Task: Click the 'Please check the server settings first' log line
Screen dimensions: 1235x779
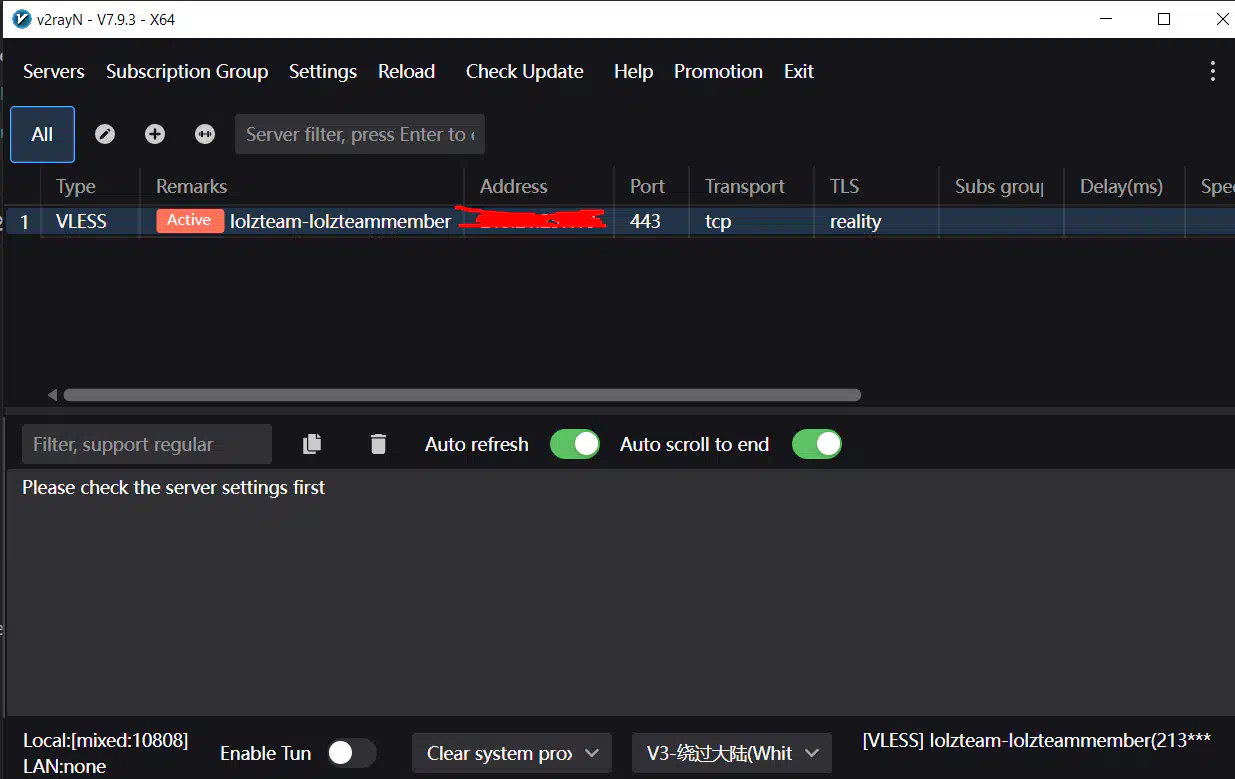Action: click(x=174, y=487)
